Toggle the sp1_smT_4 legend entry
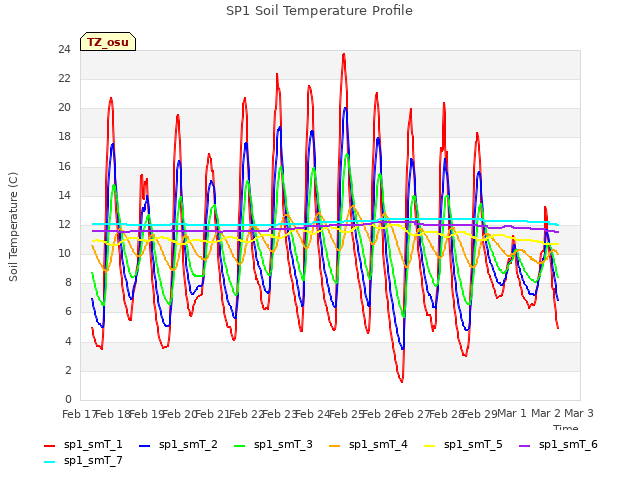This screenshot has height=480, width=640. click(368, 444)
